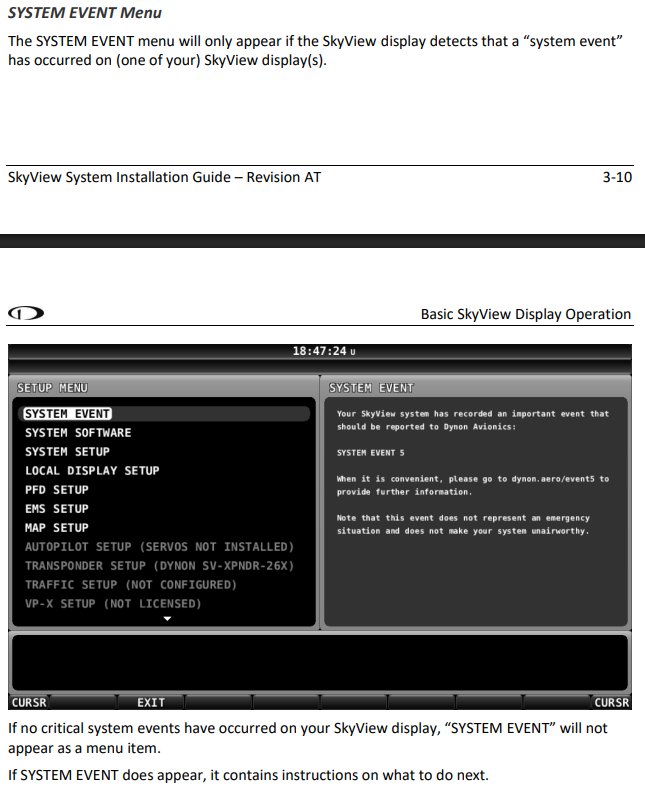The height and width of the screenshot is (789, 645).
Task: Click the SYSTEM EVENT panel title on the right
Action: click(x=371, y=388)
